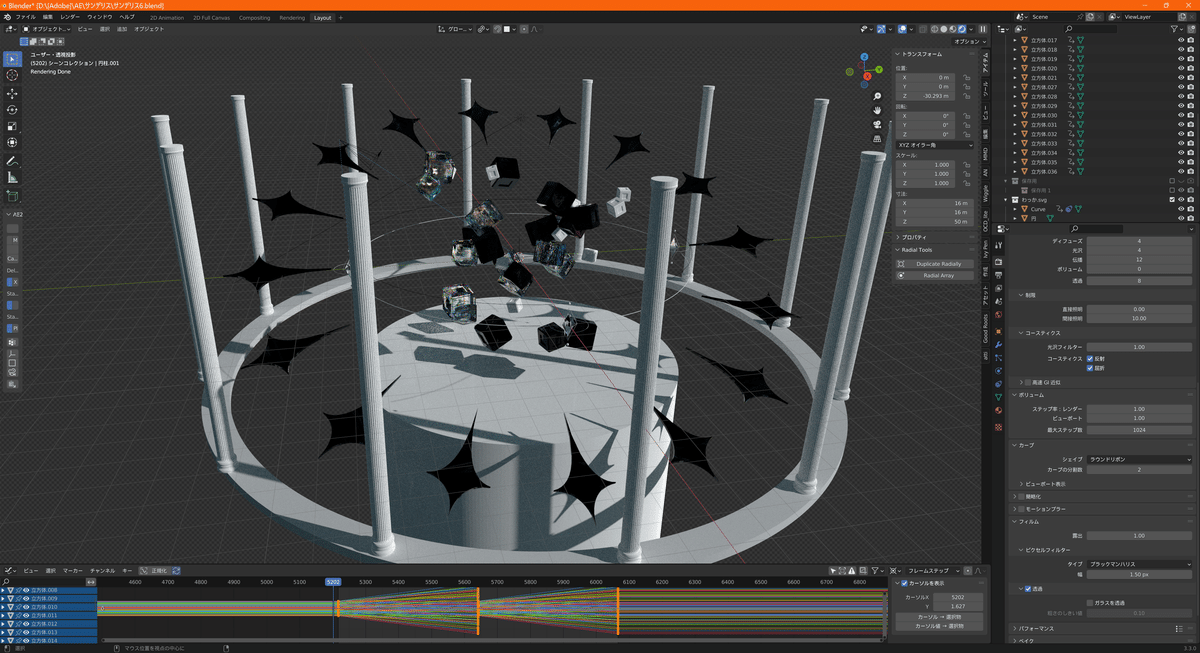Collapse the トランスフォーム panel
This screenshot has height=653, width=1200.
(898, 54)
